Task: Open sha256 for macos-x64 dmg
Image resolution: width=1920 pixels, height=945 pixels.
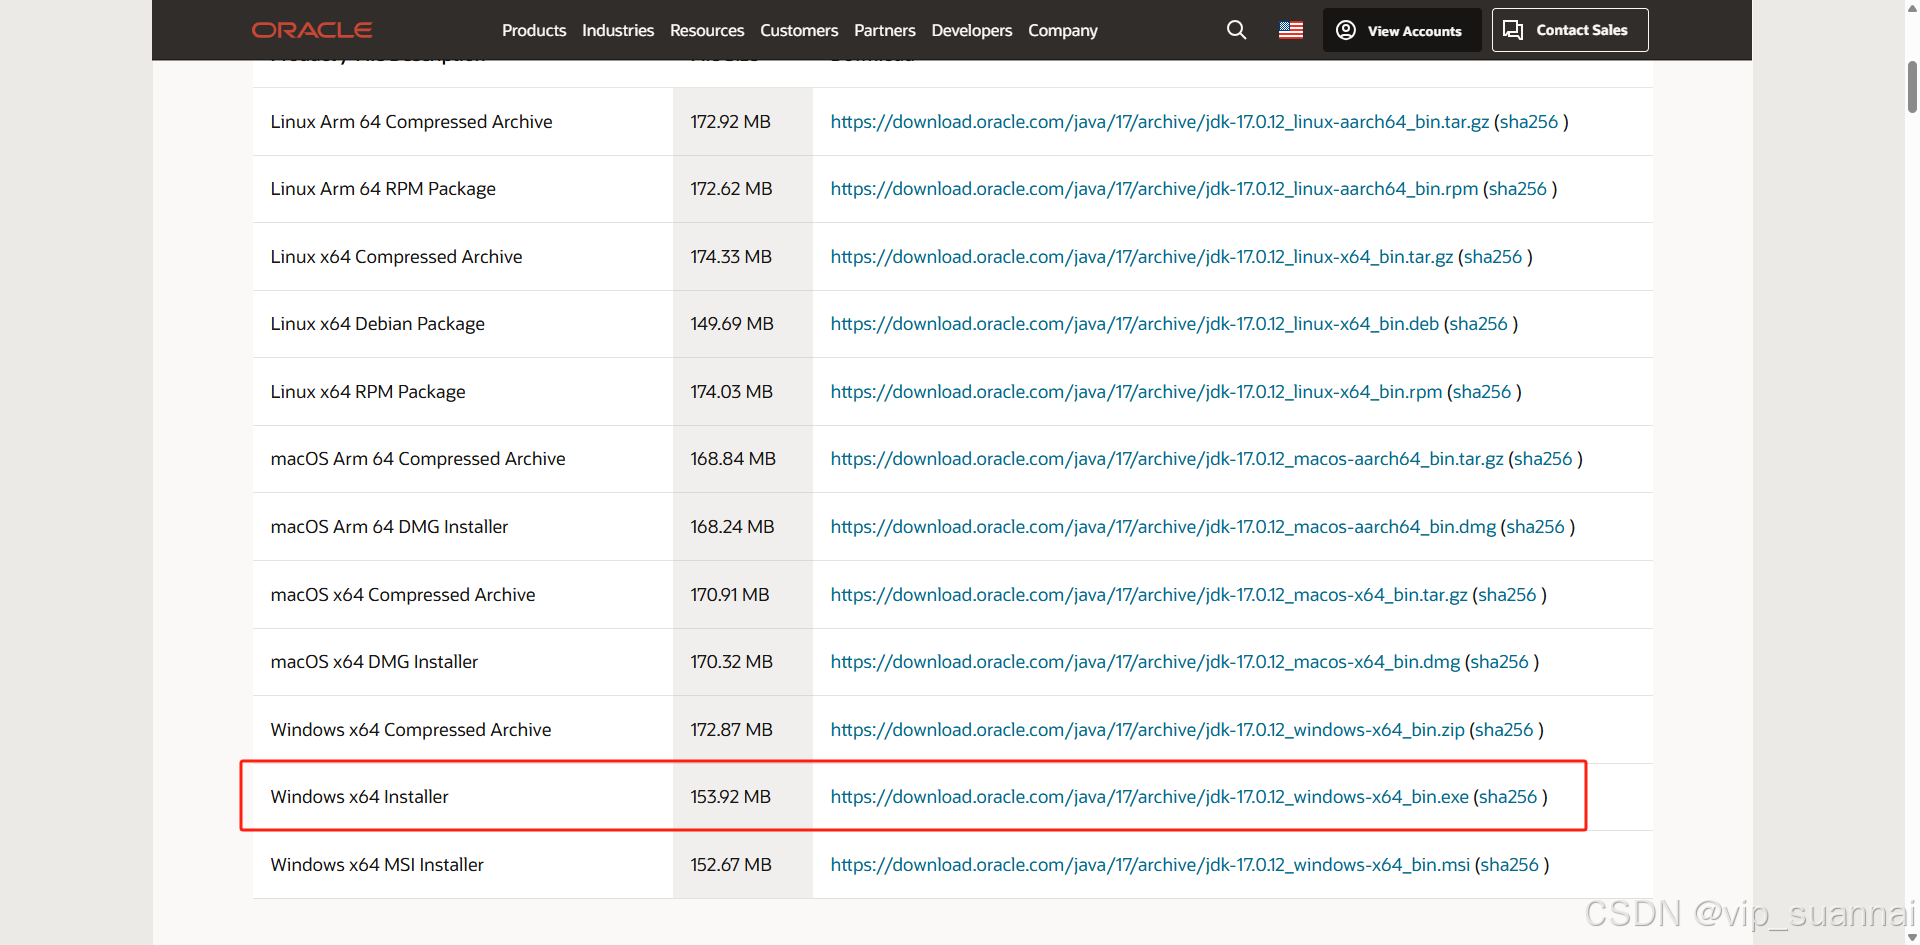Action: tap(1500, 662)
